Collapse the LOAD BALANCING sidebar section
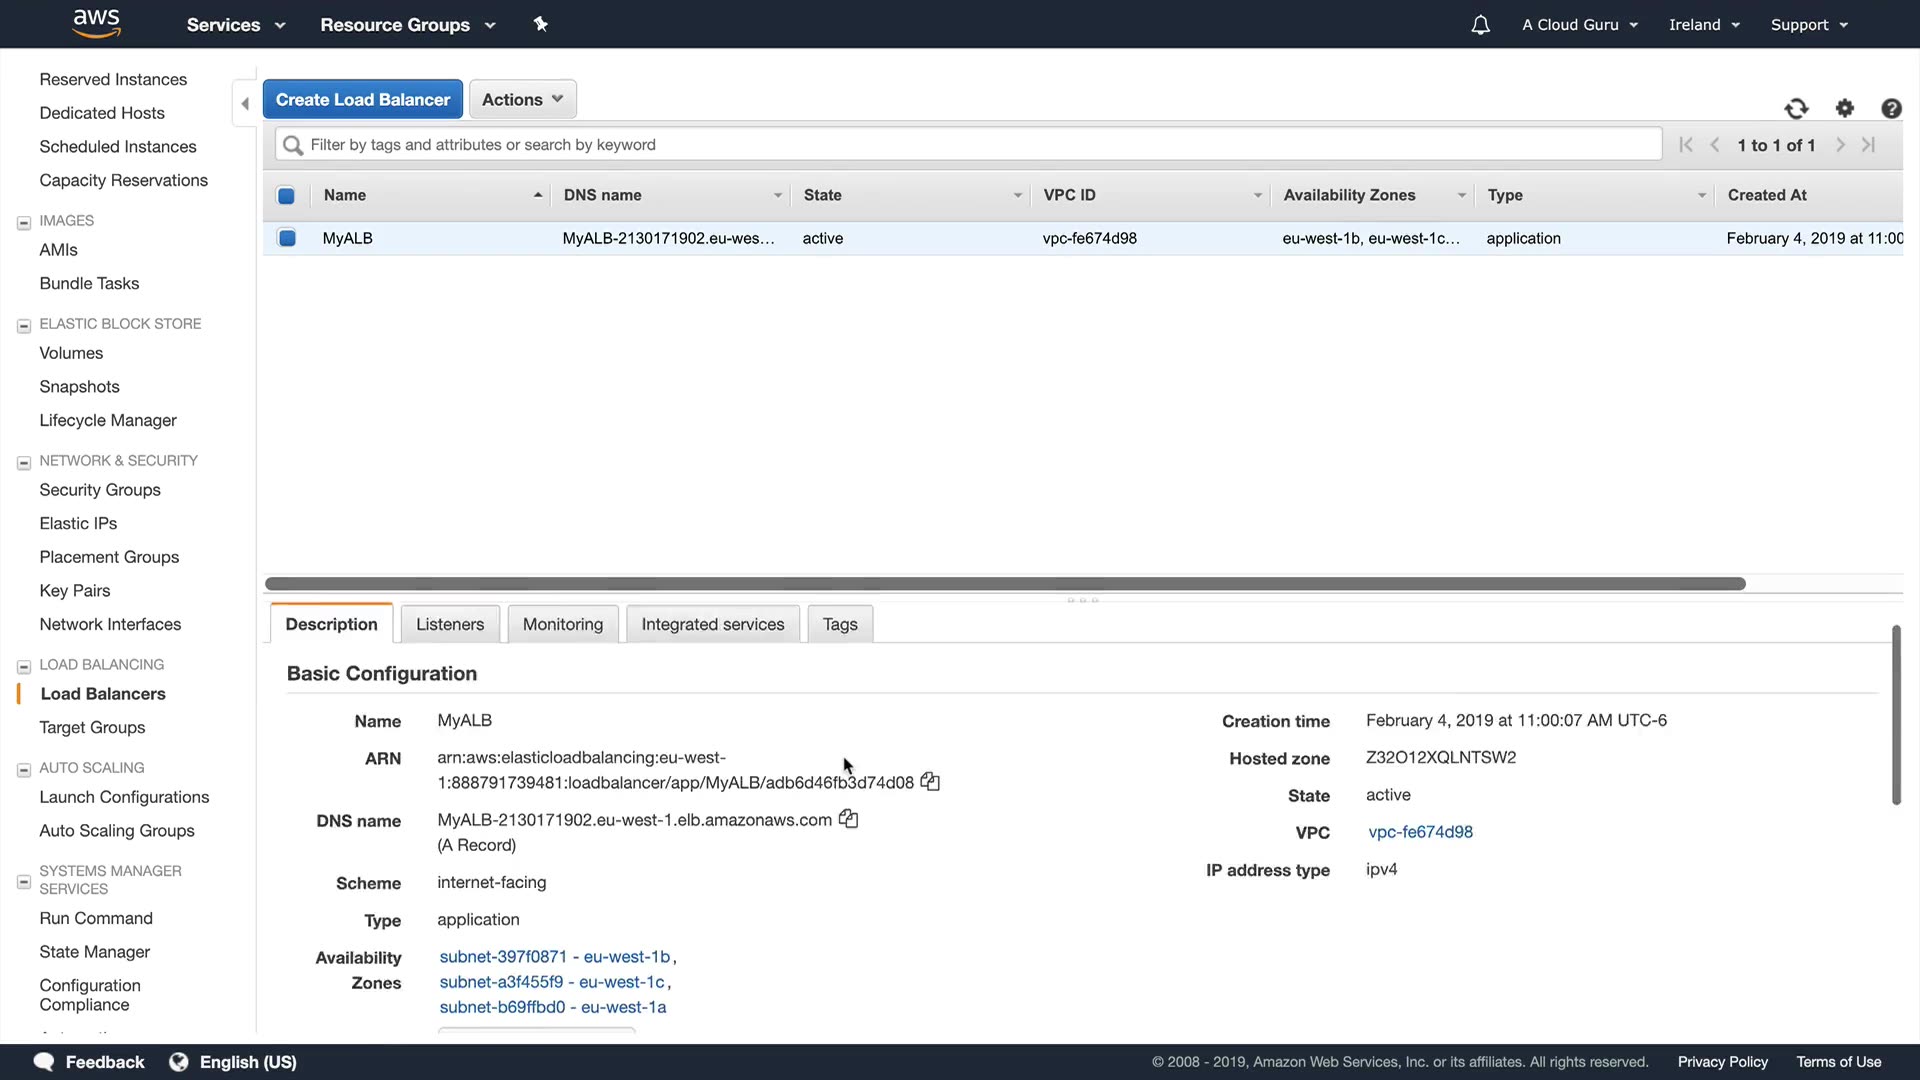The width and height of the screenshot is (1920, 1080). [24, 666]
